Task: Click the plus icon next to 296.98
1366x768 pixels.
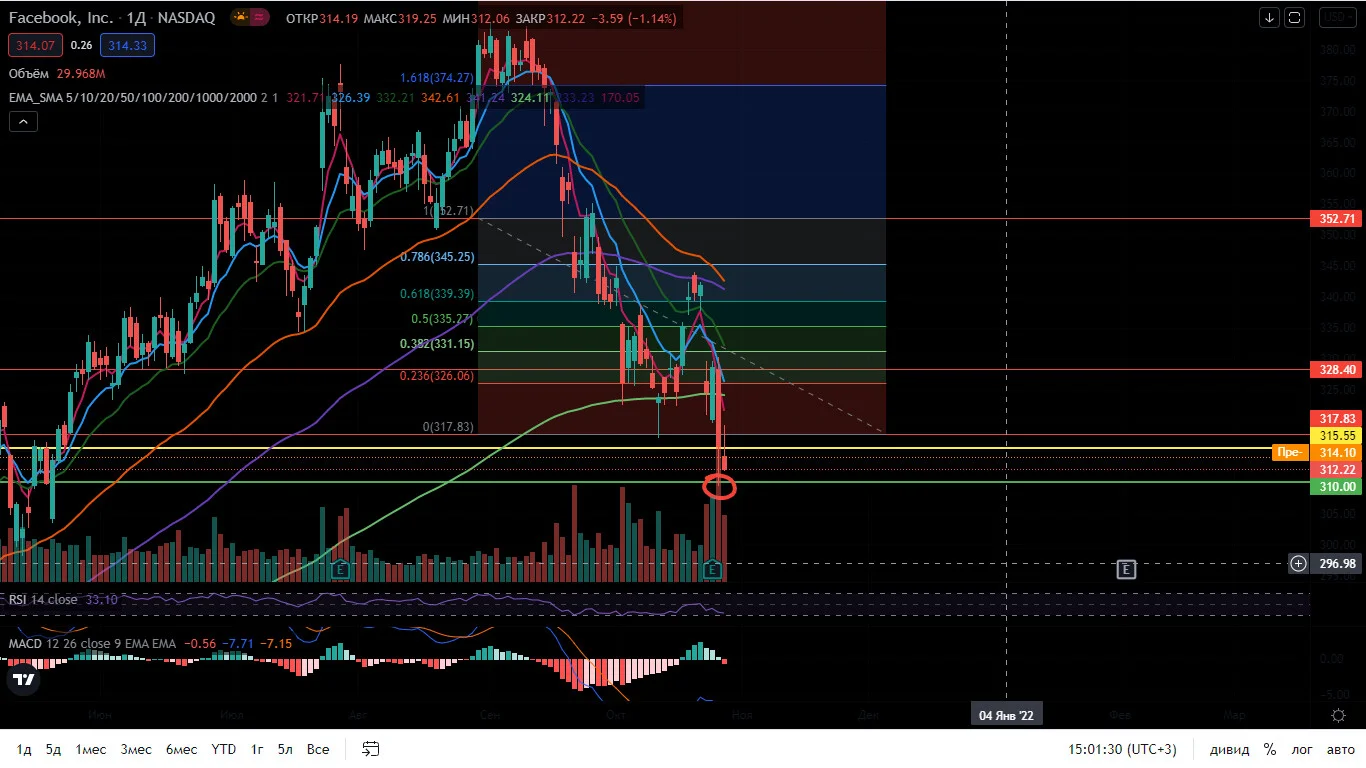Action: pos(1298,564)
